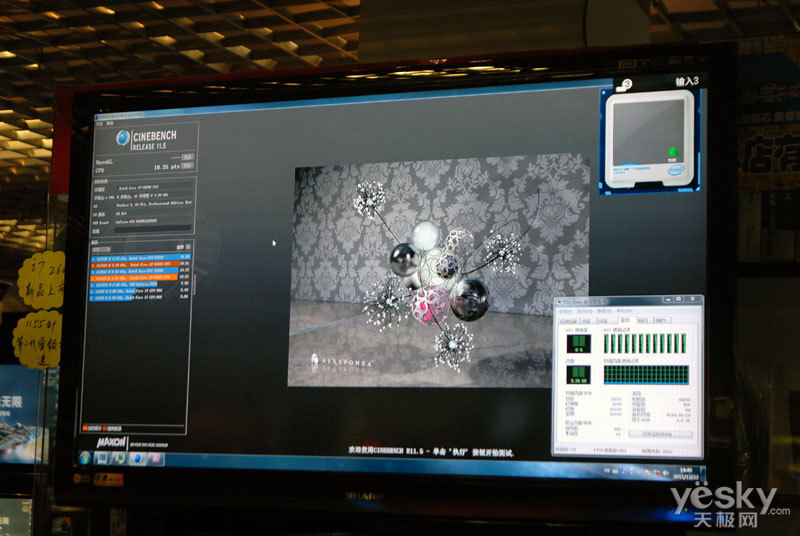Open Task Manager File menu
This screenshot has height=536, width=800.
click(565, 311)
